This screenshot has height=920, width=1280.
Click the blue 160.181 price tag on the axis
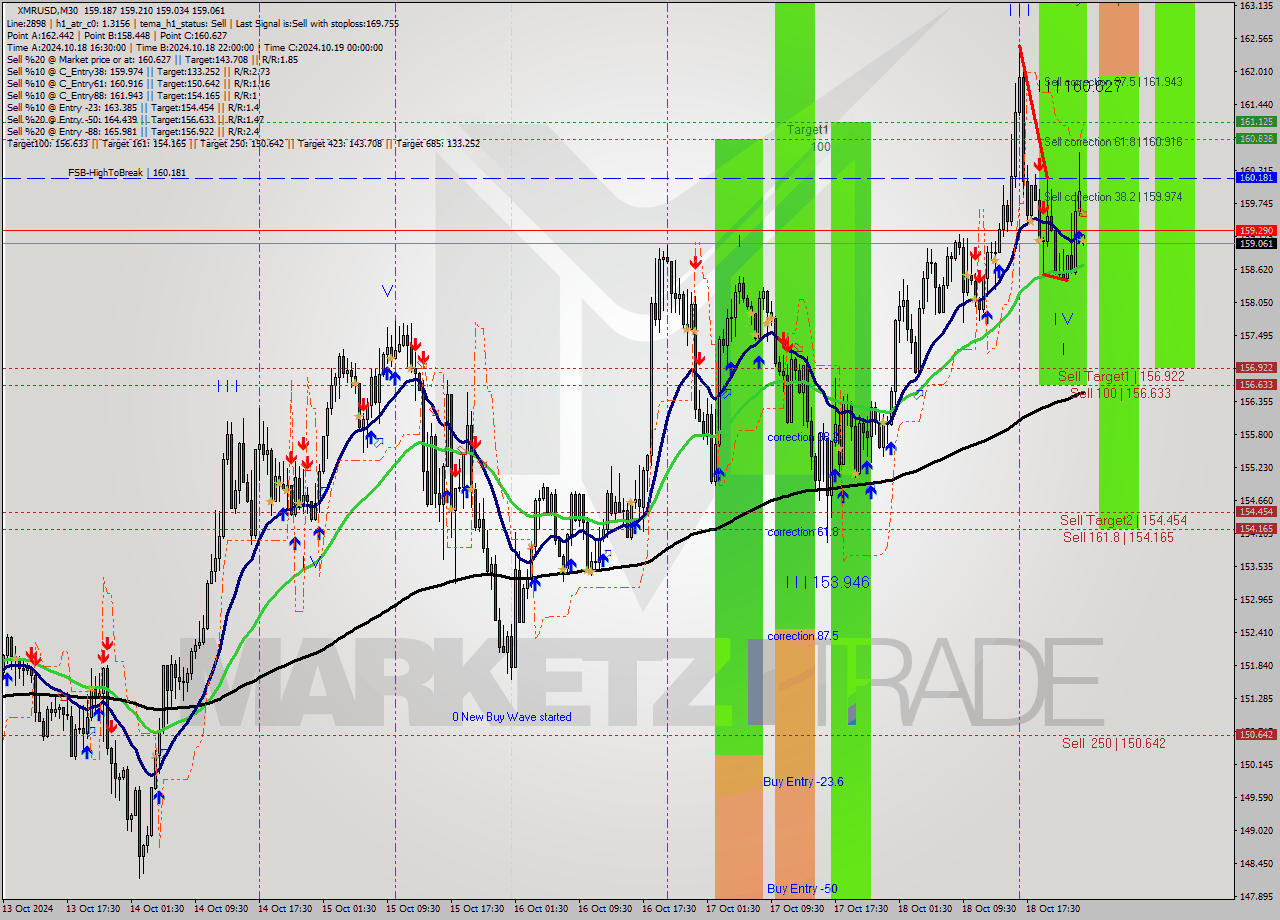1256,177
